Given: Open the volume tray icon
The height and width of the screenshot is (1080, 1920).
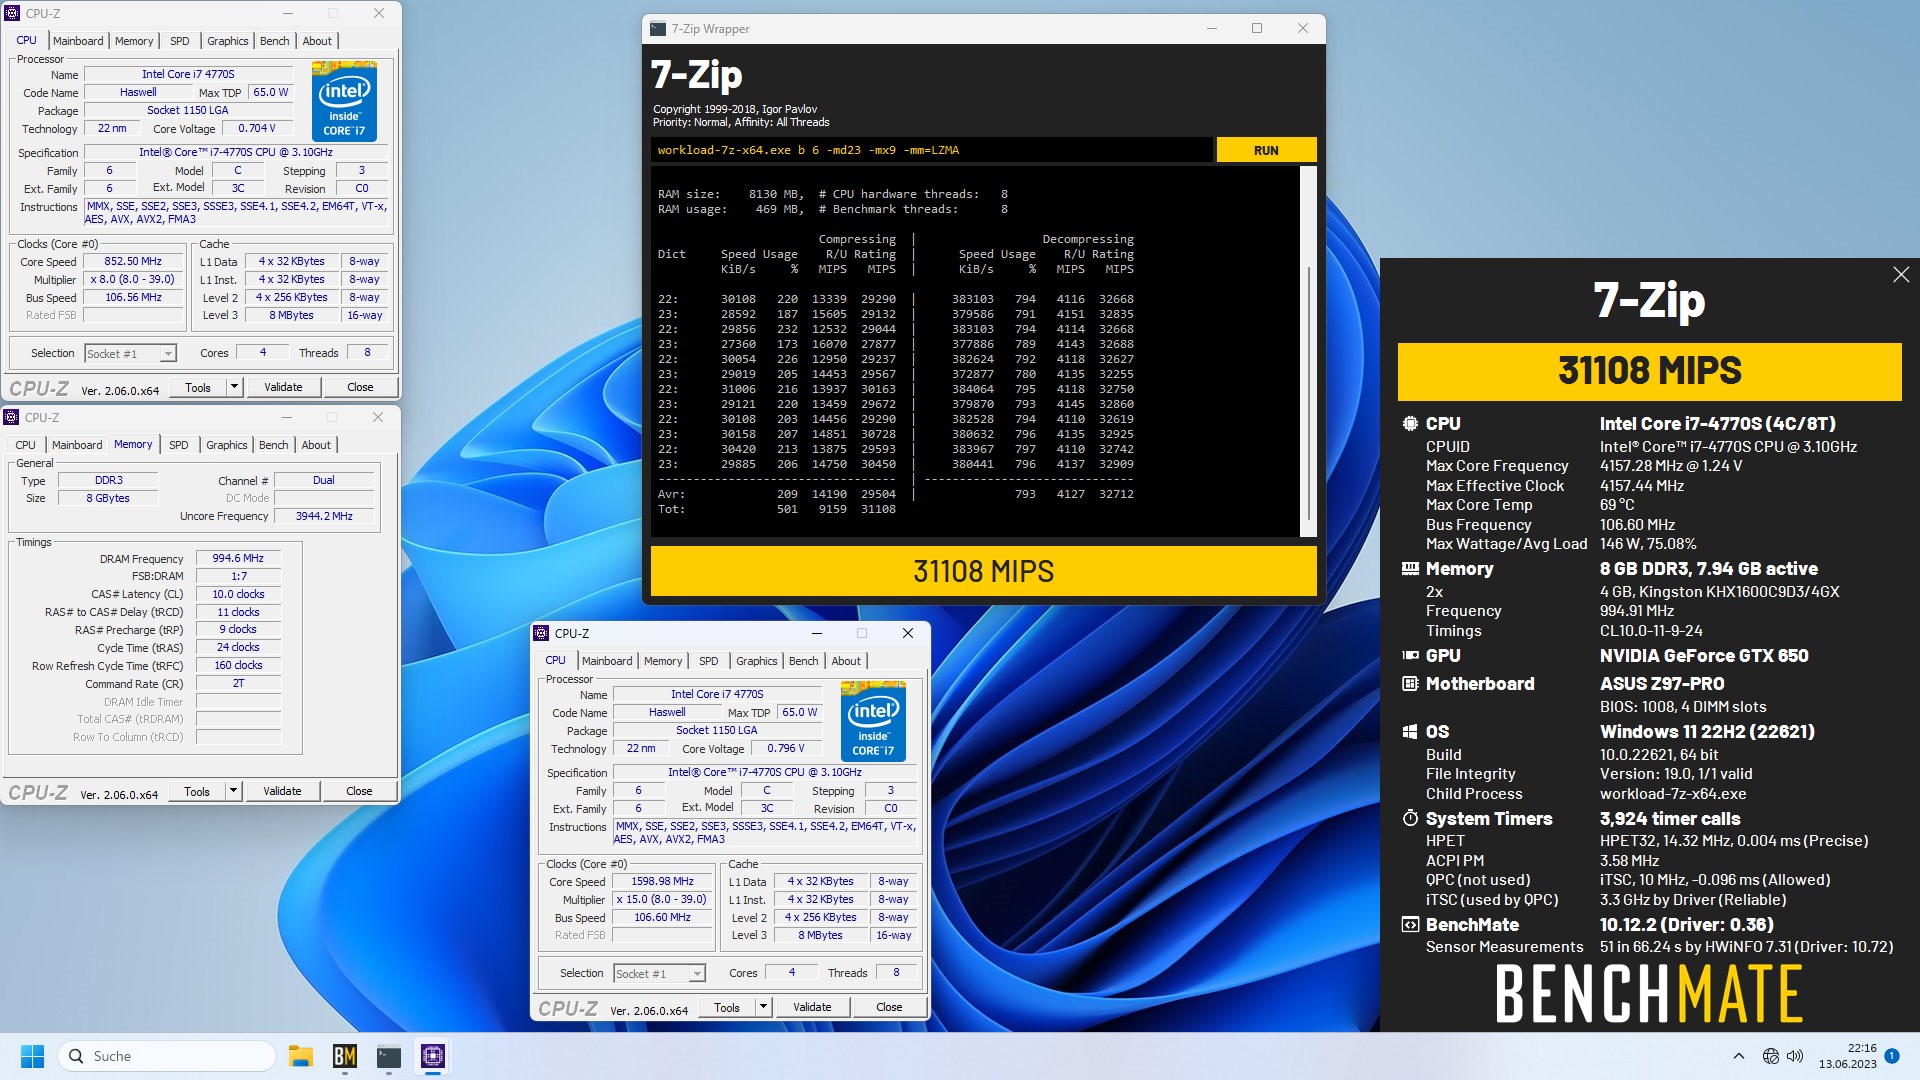Looking at the screenshot, I should point(1795,1056).
